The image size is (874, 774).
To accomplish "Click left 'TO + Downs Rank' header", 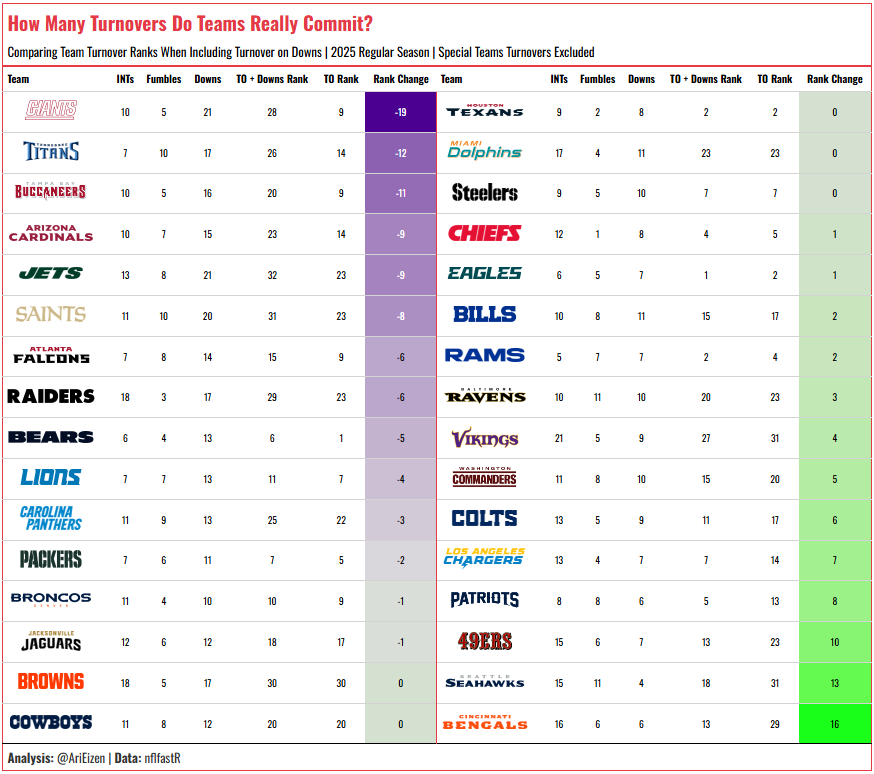I will pyautogui.click(x=272, y=79).
